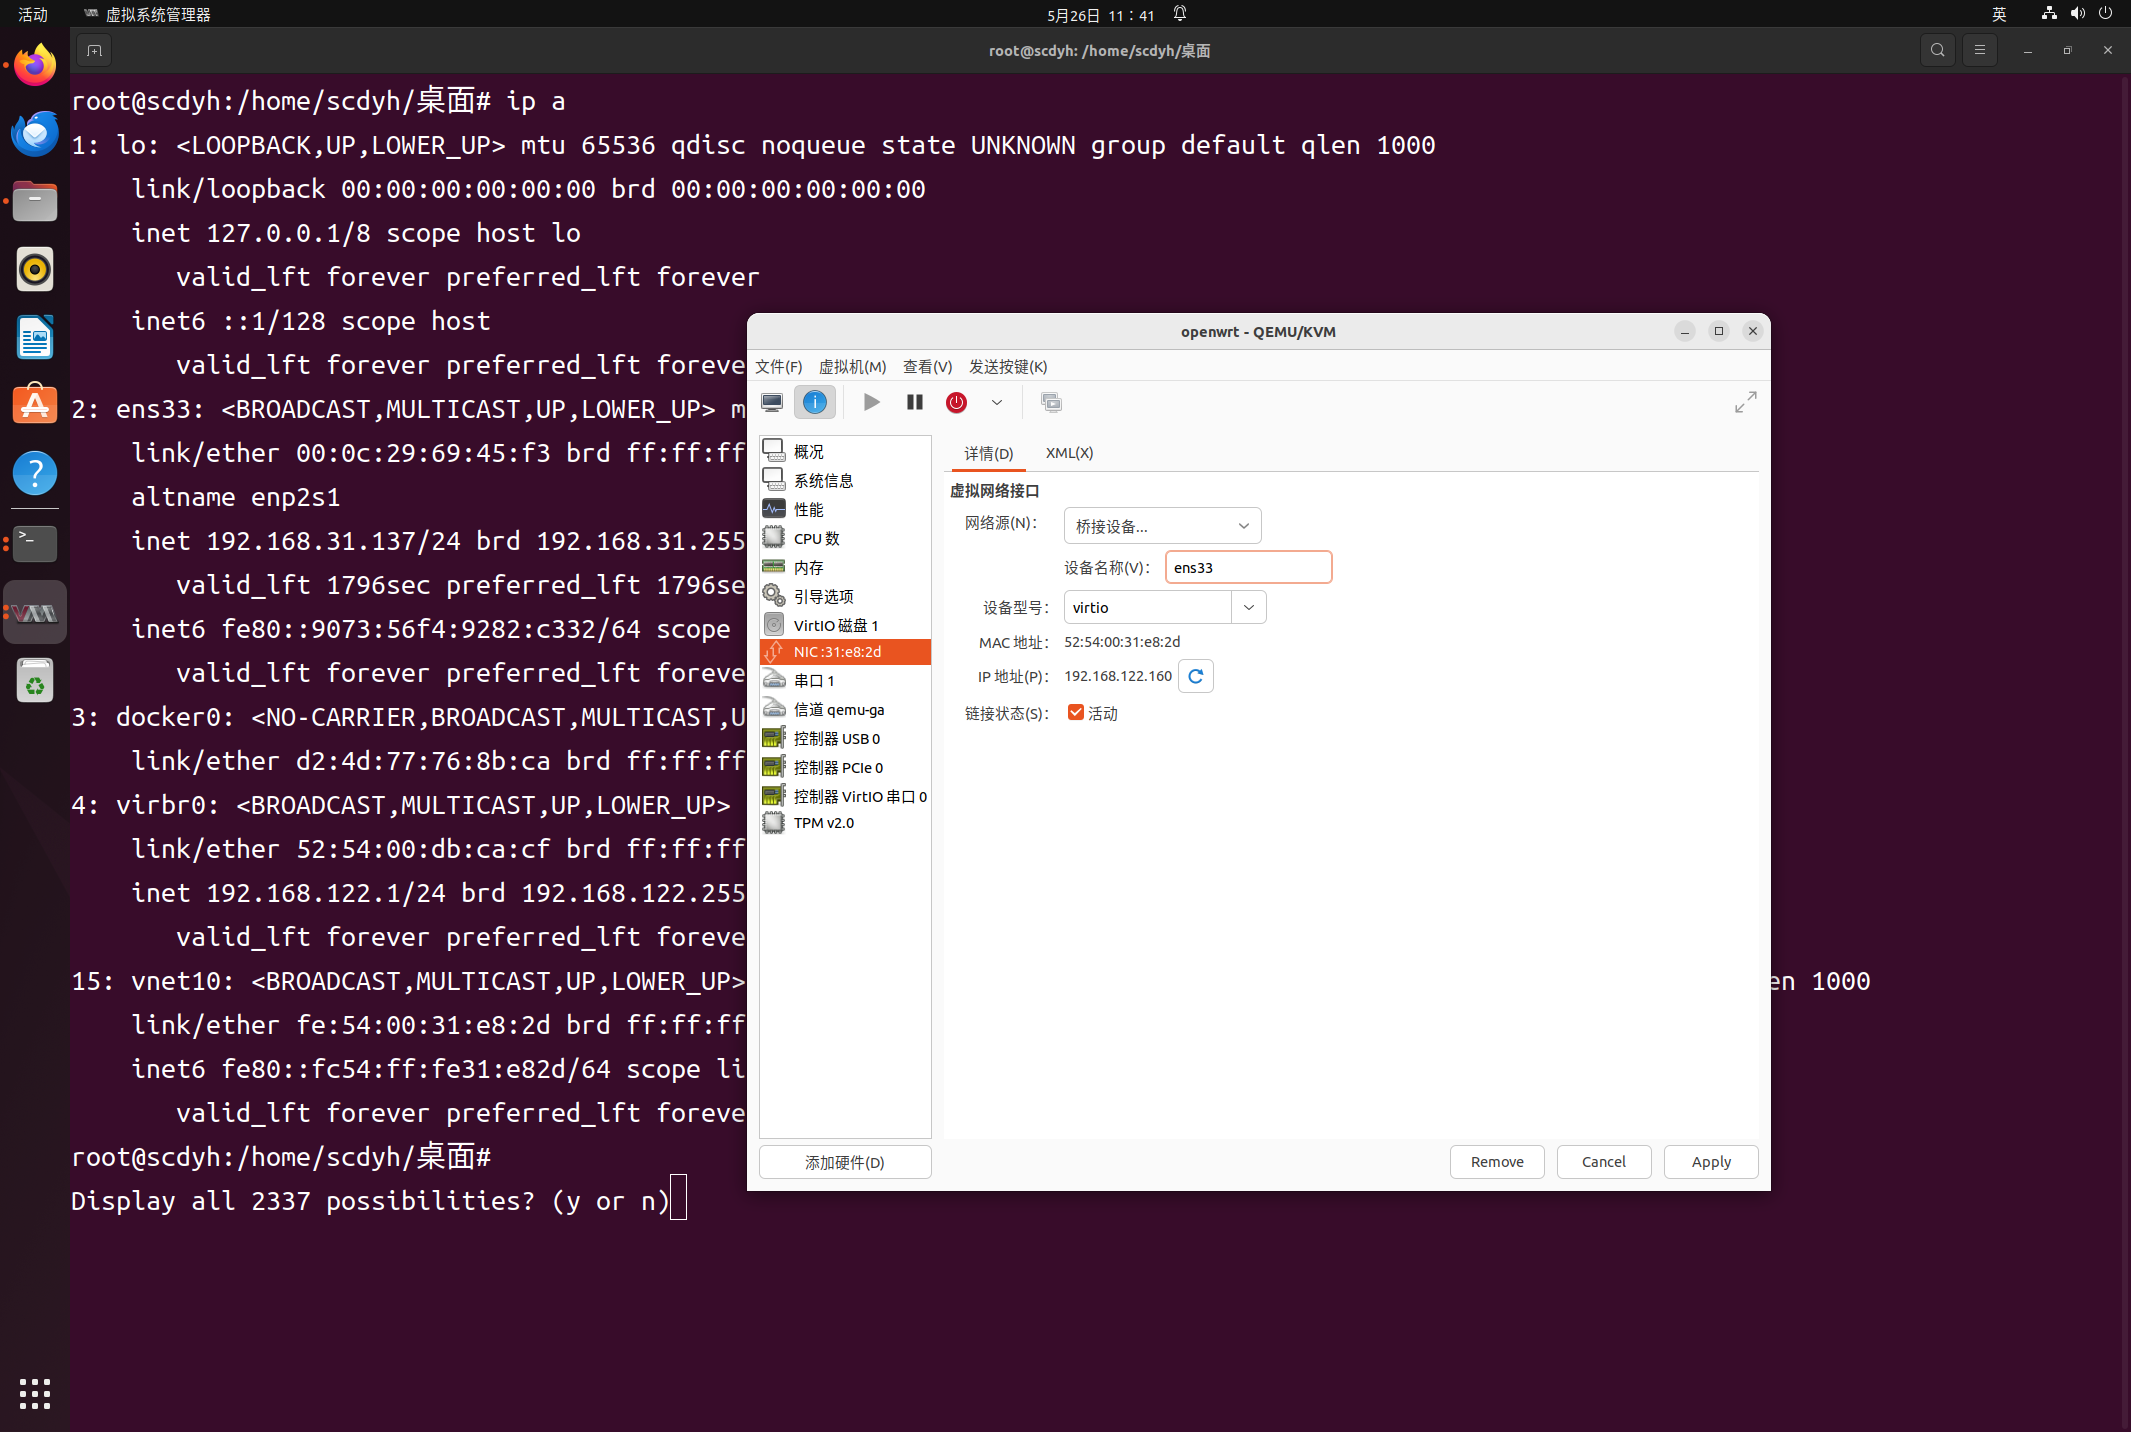Open the clock and calendar panel
Image resolution: width=2131 pixels, height=1432 pixels.
pyautogui.click(x=1101, y=15)
